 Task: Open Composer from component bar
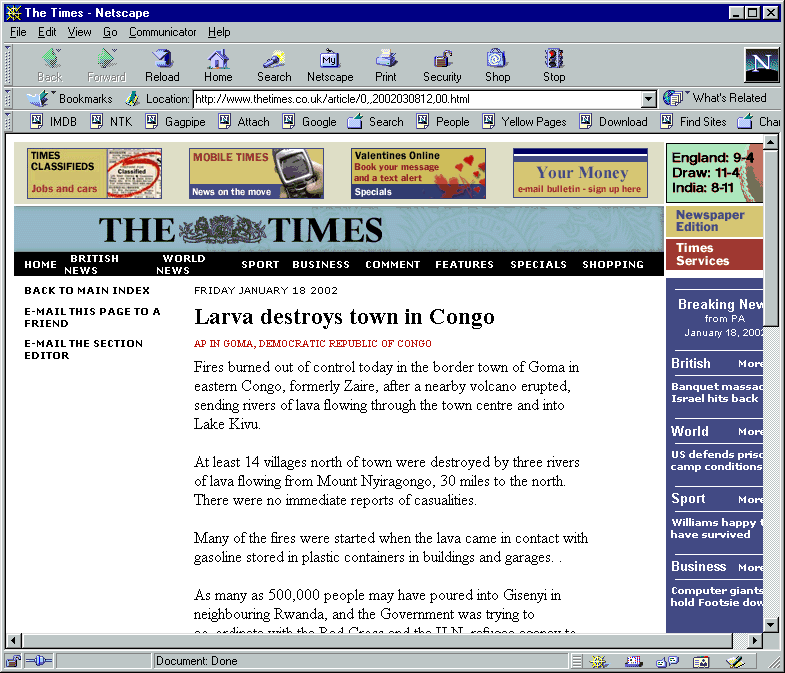[734, 661]
